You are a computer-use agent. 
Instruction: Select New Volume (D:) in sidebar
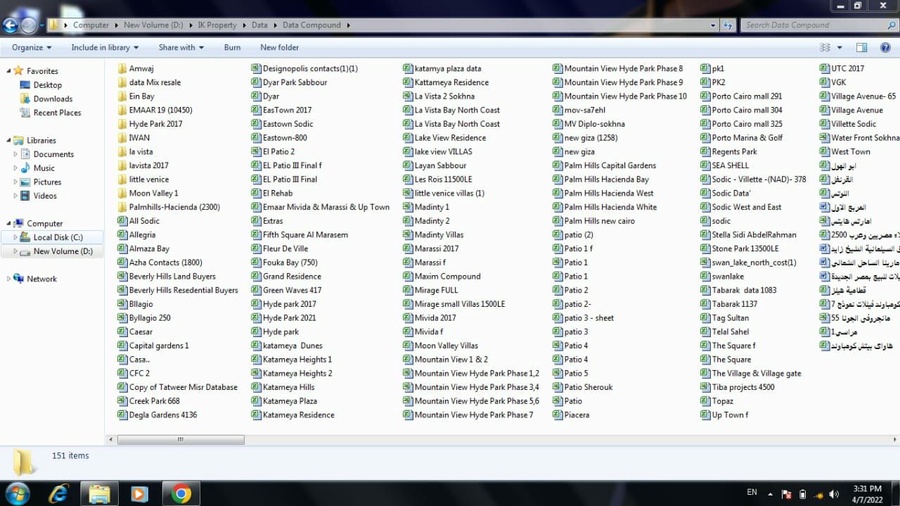coord(63,251)
